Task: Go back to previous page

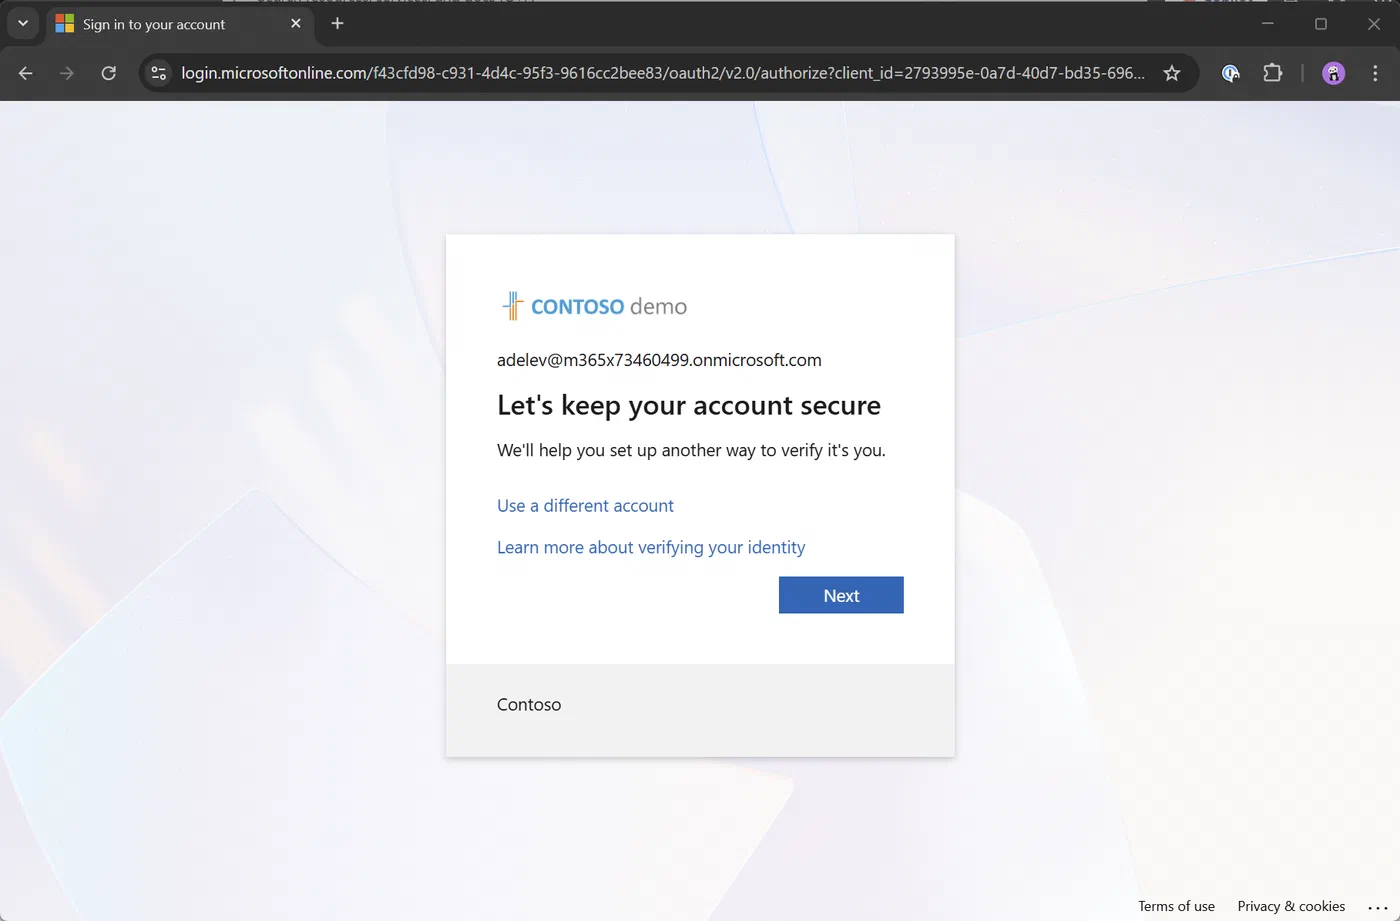Action: [x=26, y=73]
